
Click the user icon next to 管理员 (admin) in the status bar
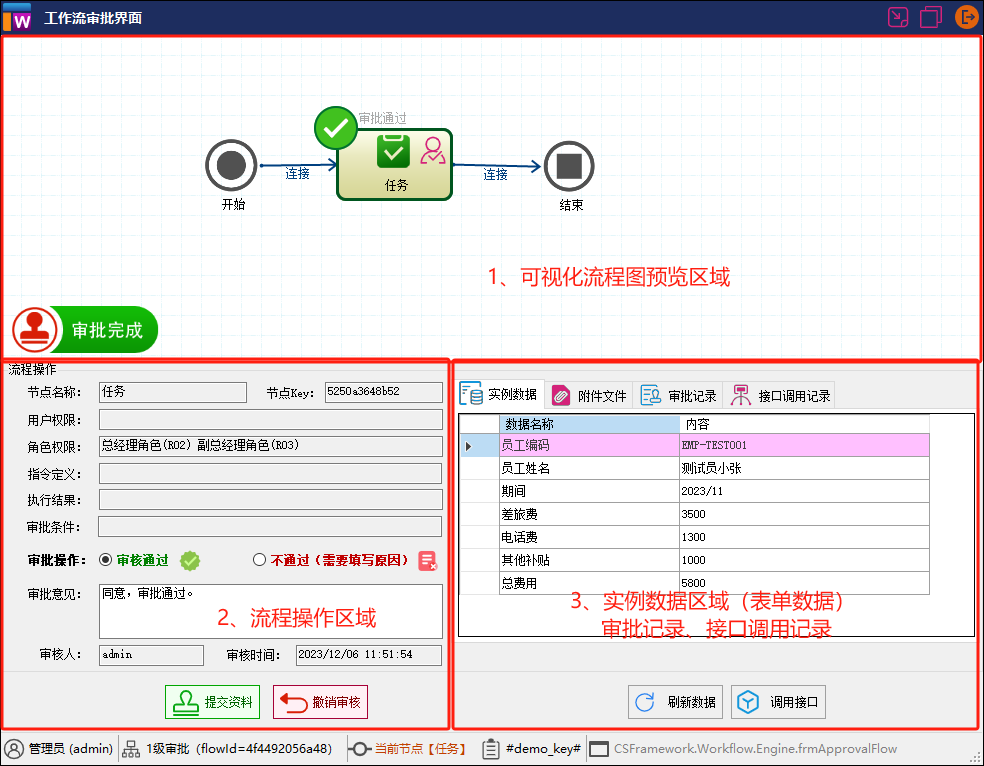[14, 748]
